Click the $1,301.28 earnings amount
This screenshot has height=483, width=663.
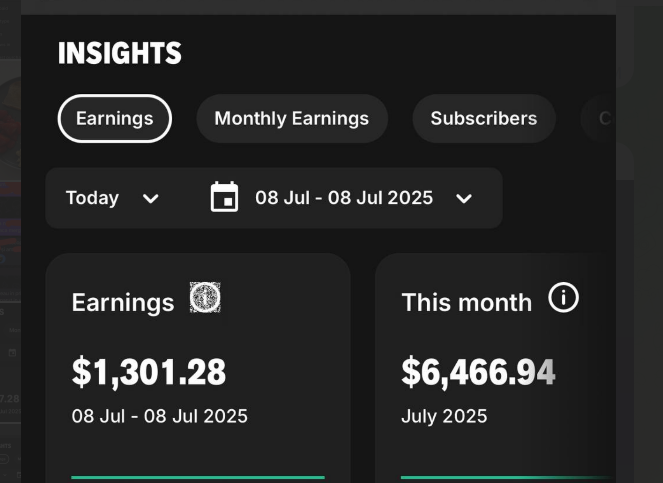tap(149, 371)
